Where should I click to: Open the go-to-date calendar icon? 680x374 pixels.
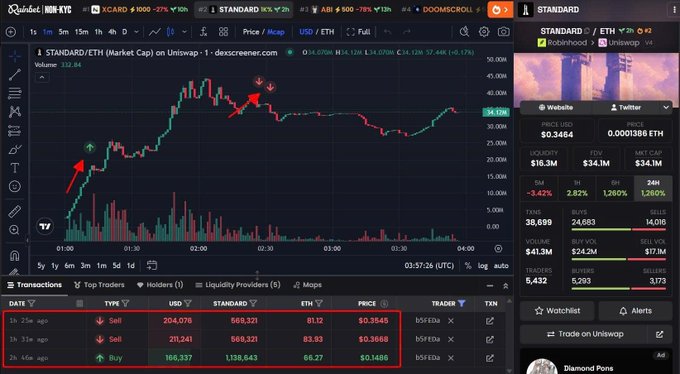tap(152, 265)
